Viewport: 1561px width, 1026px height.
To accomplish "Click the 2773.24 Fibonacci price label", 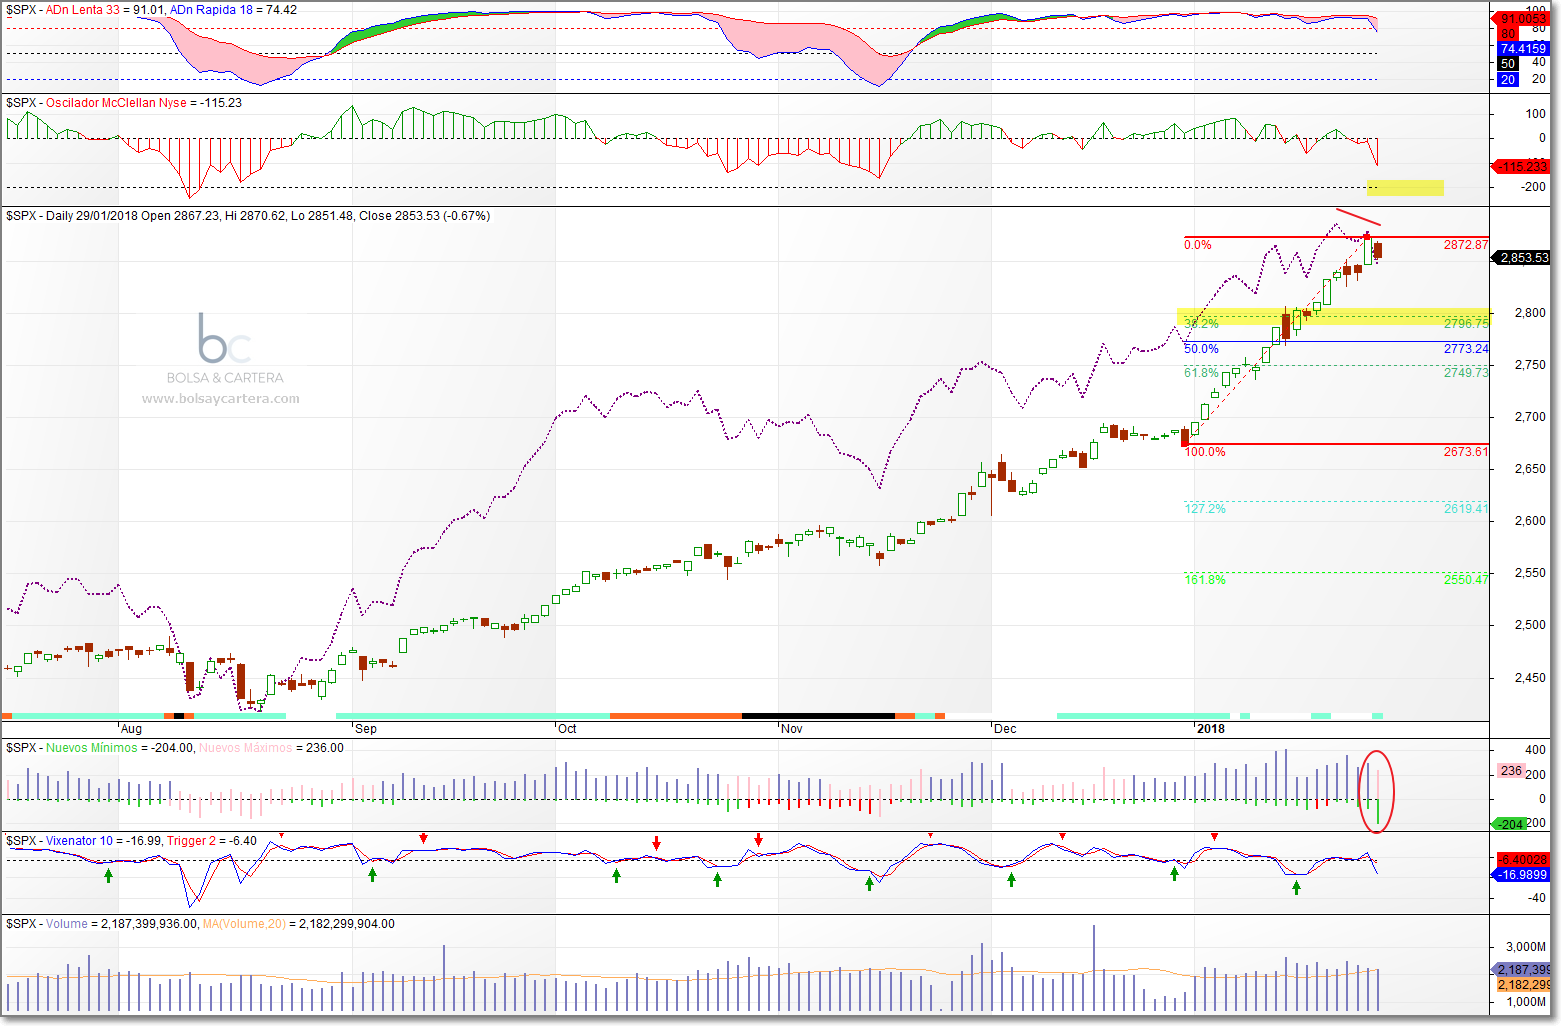I will [1466, 349].
